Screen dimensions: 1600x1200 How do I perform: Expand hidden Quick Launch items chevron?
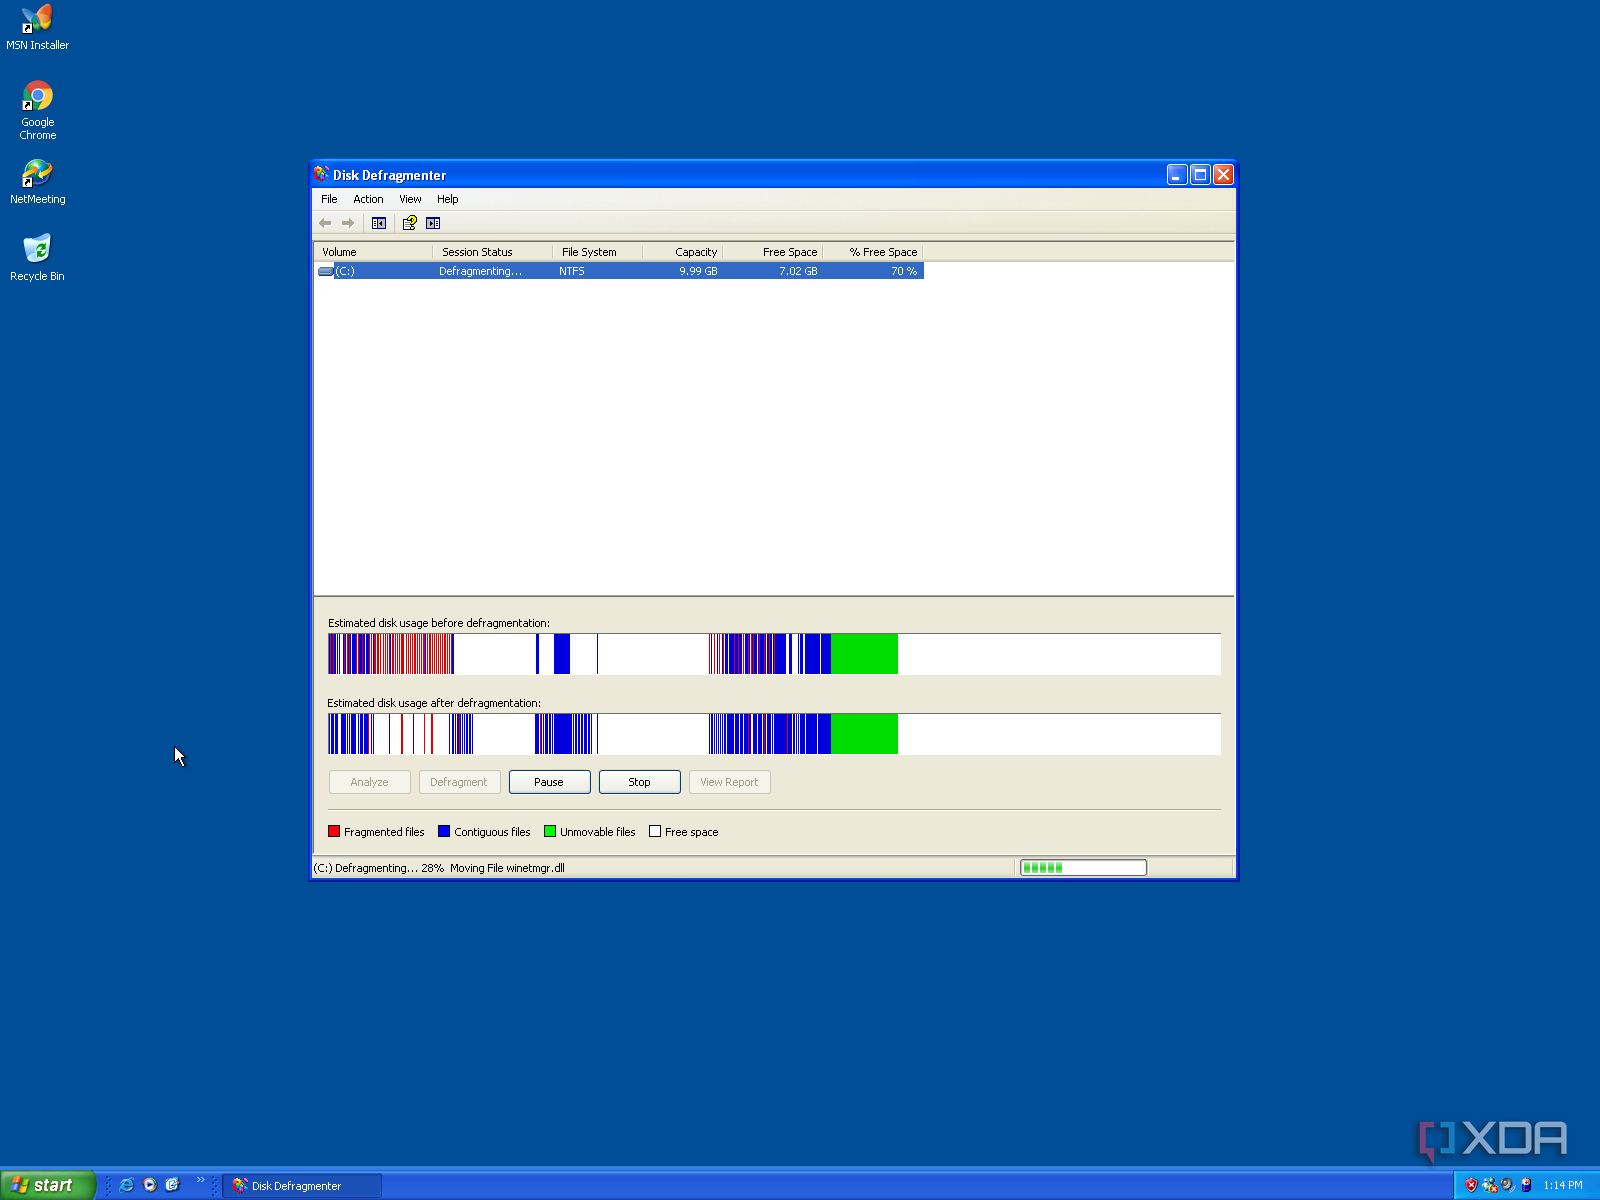pos(200,1180)
